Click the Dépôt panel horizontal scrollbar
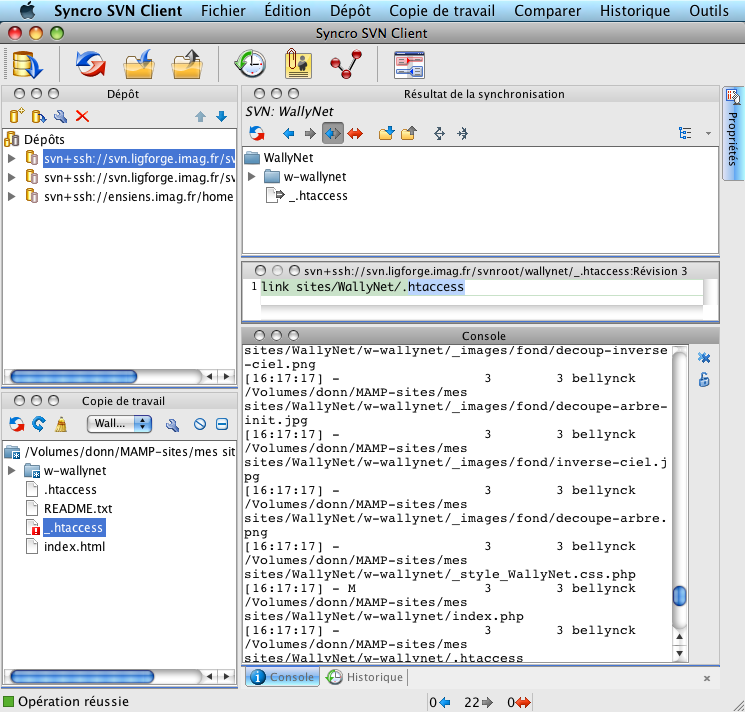 pos(74,377)
